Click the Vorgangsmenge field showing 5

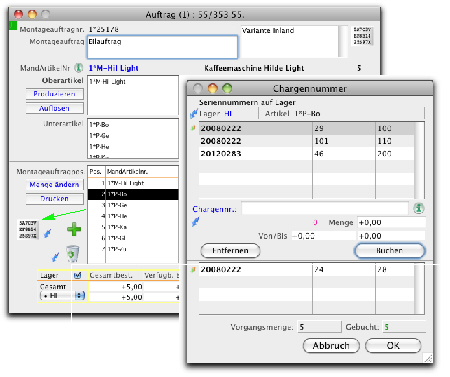pos(319,327)
